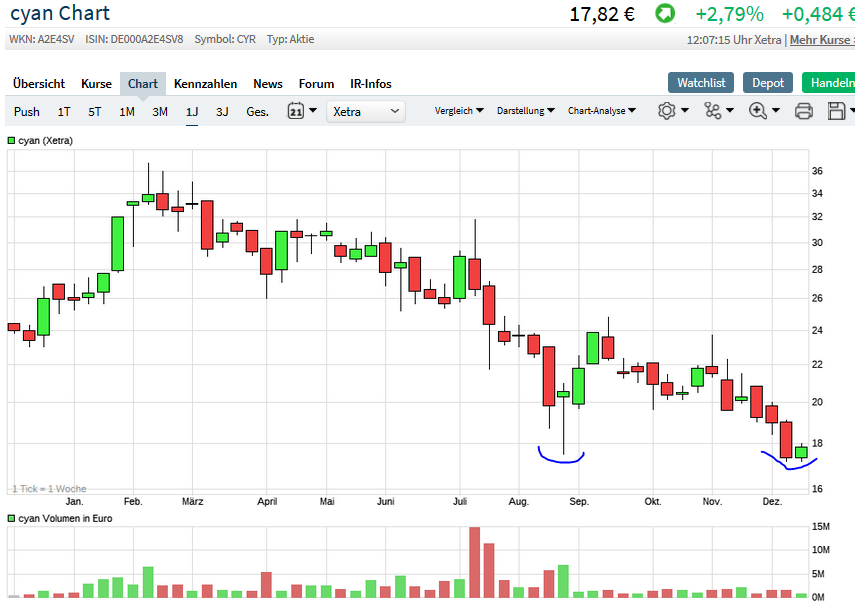Select the 1T time range

click(64, 112)
